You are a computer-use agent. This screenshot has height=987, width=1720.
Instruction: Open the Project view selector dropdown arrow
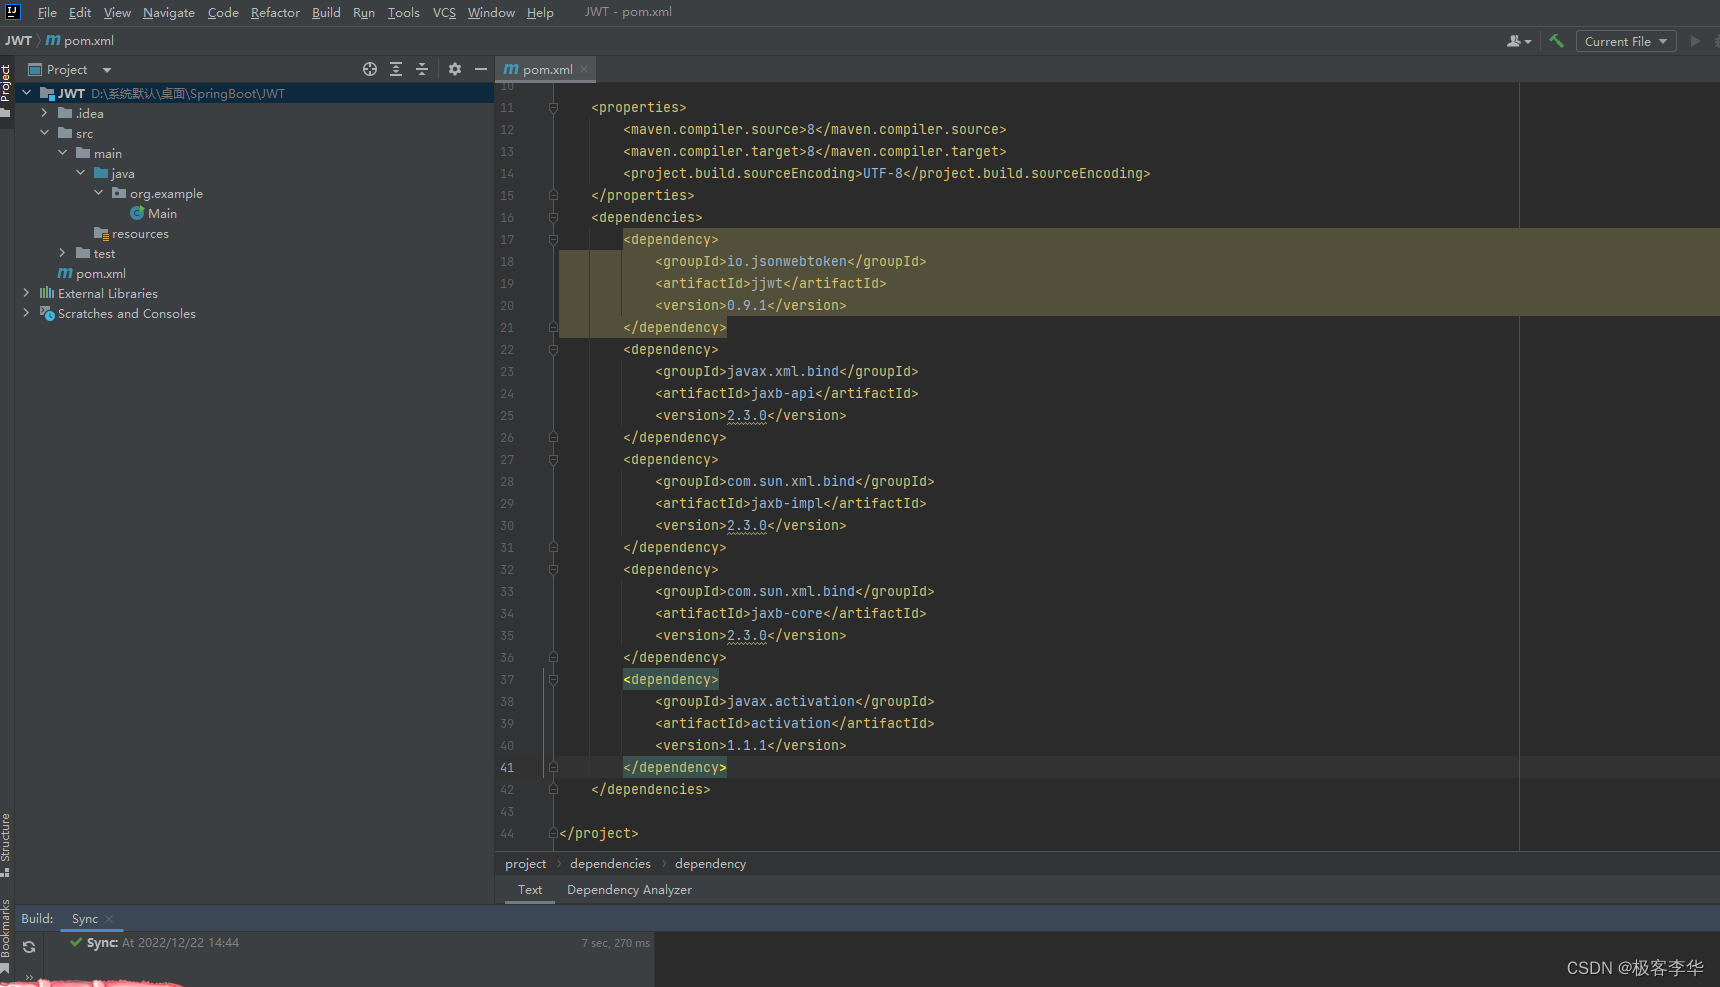[x=107, y=69]
